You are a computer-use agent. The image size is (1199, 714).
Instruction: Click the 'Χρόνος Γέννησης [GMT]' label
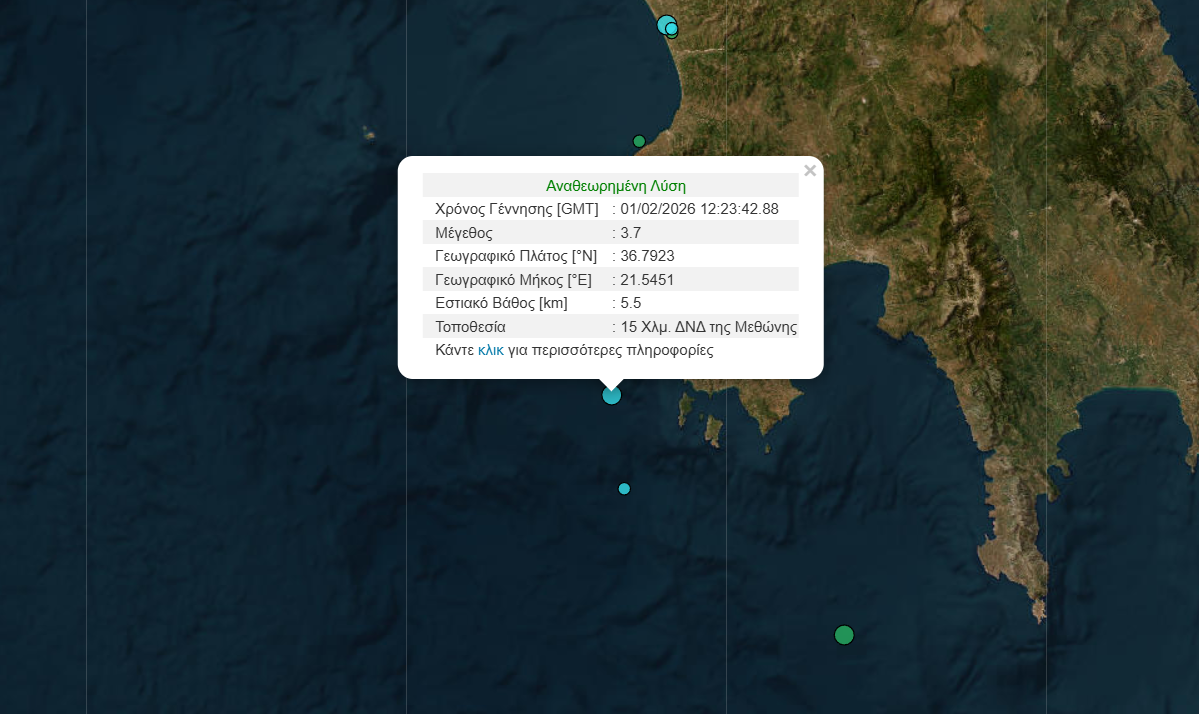point(516,209)
